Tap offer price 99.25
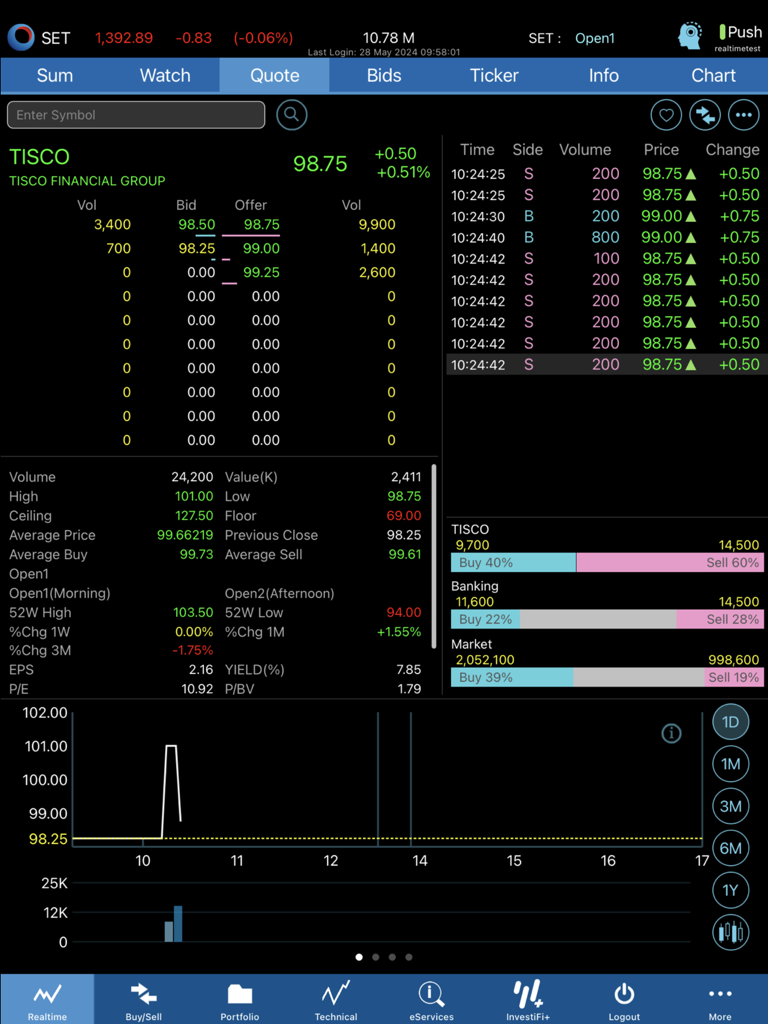The width and height of the screenshot is (768, 1024). coord(261,273)
